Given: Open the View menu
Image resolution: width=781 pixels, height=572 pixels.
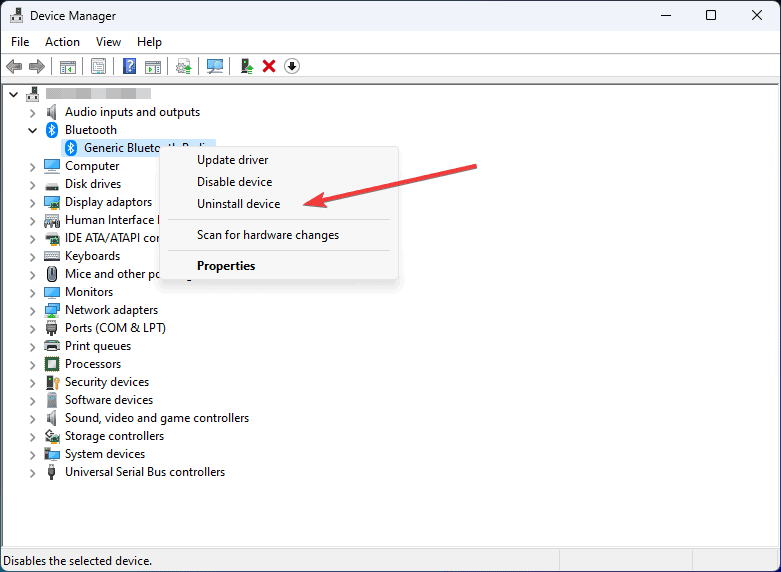Looking at the screenshot, I should (108, 42).
